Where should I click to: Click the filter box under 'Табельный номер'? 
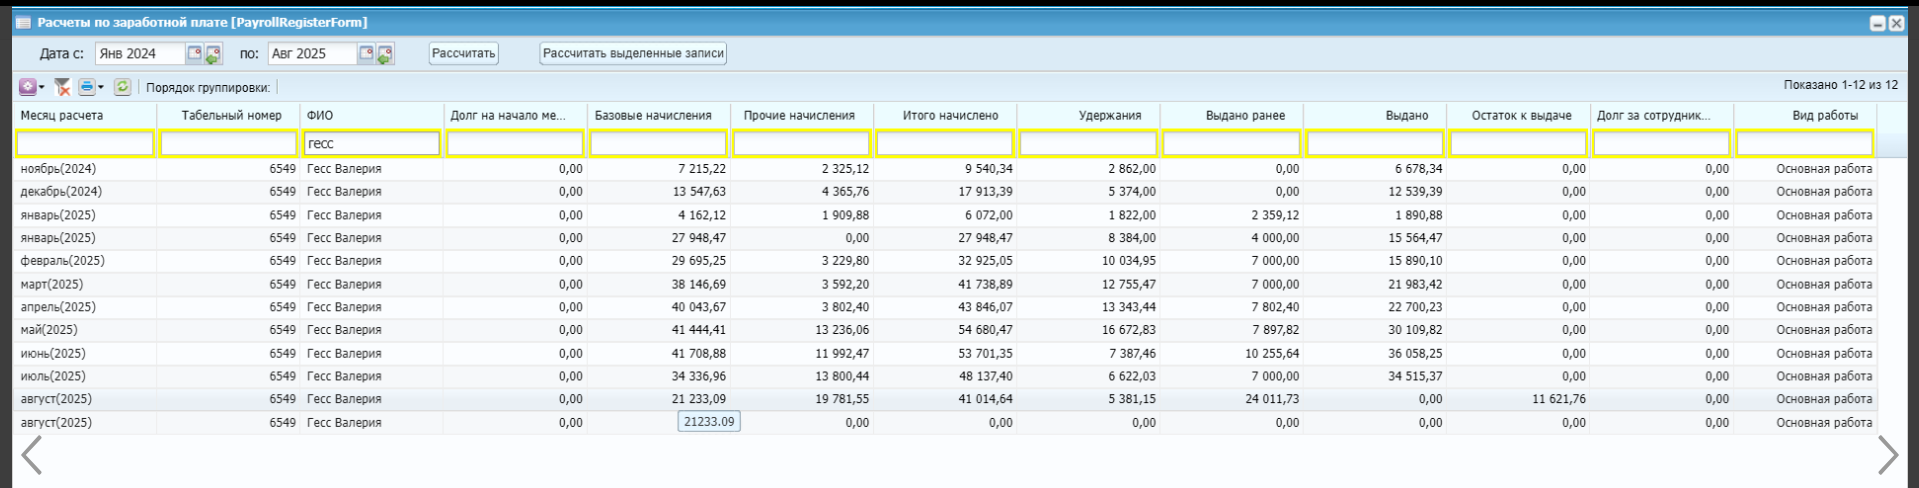click(x=228, y=144)
